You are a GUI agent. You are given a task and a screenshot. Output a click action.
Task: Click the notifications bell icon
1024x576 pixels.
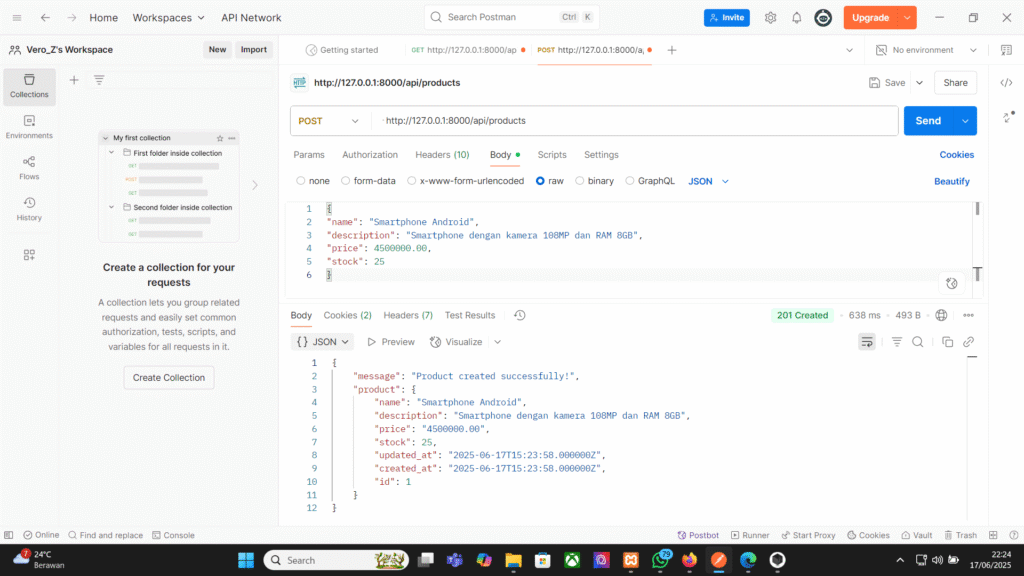point(797,18)
